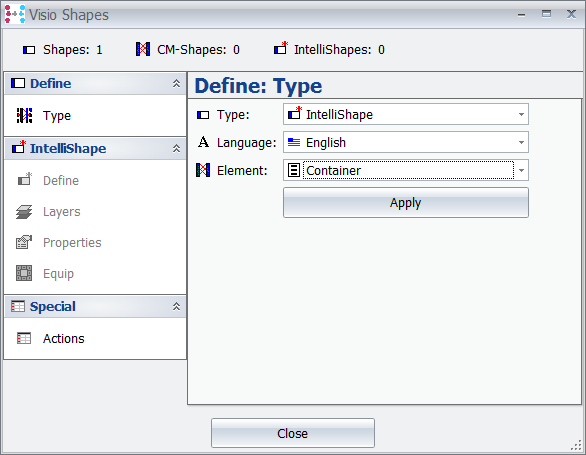Click the Apply button
Screen dimensions: 586x455
406,203
